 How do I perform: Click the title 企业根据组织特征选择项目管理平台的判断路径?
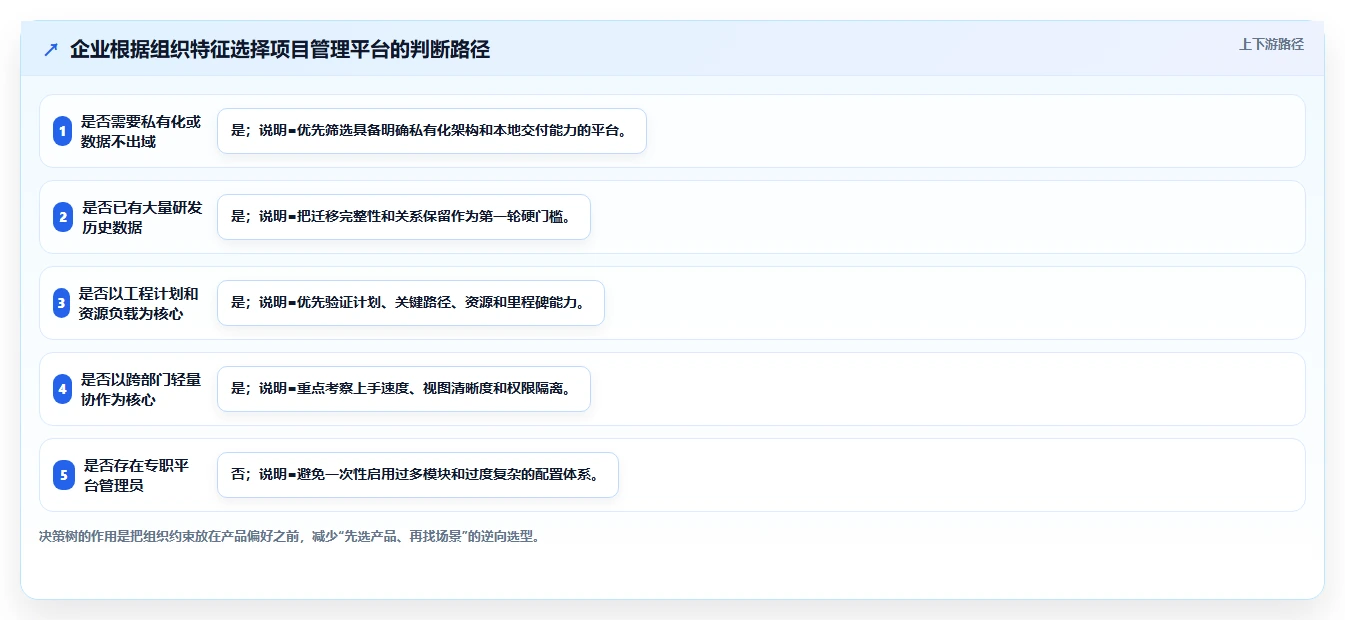tap(280, 50)
